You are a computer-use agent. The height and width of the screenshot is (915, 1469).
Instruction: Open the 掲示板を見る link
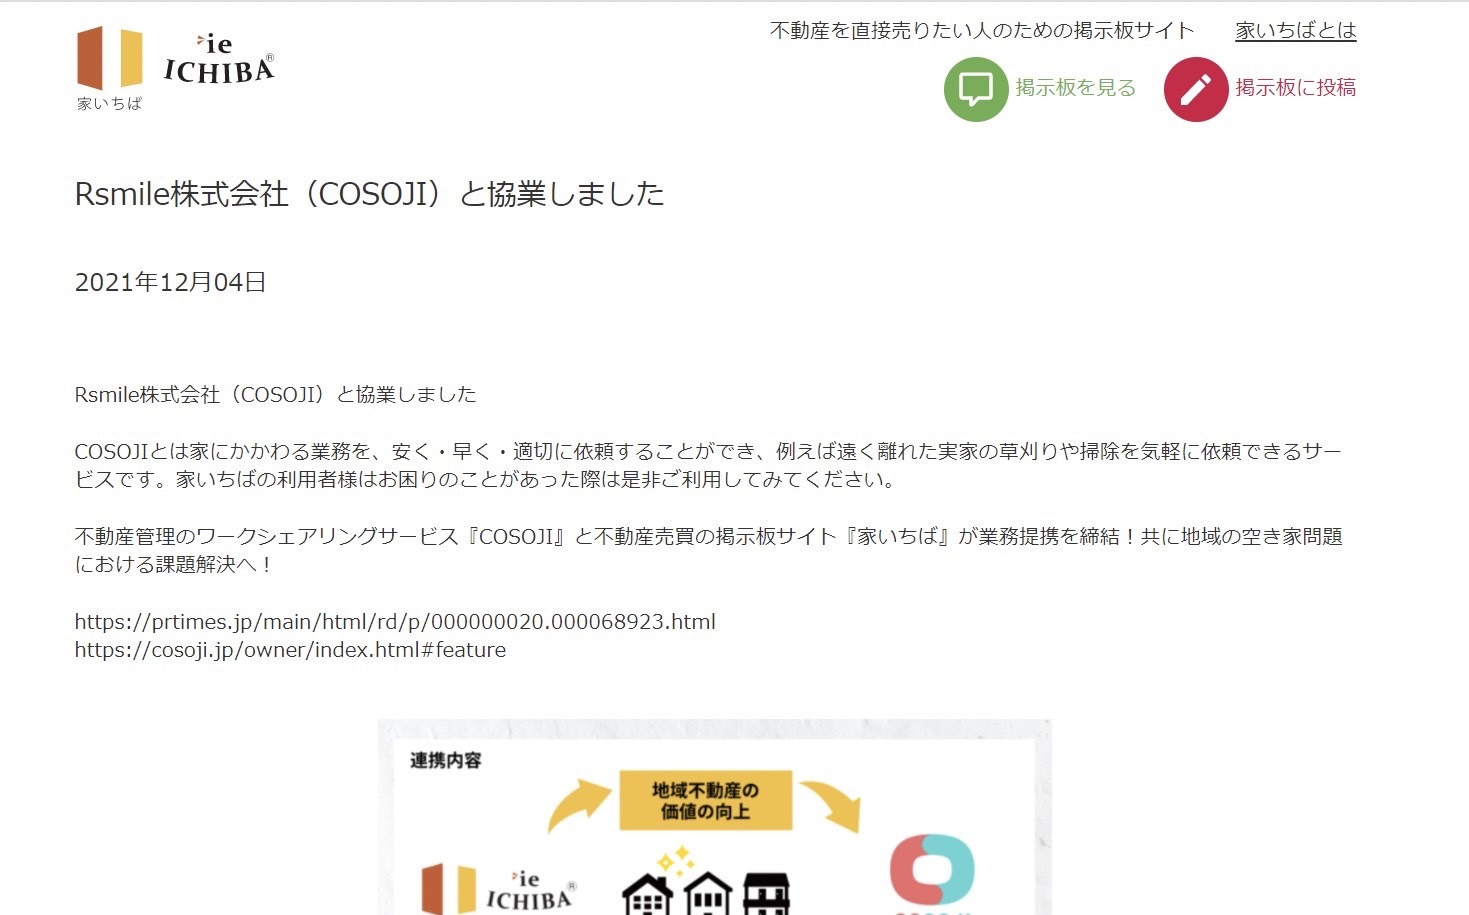coord(1076,88)
